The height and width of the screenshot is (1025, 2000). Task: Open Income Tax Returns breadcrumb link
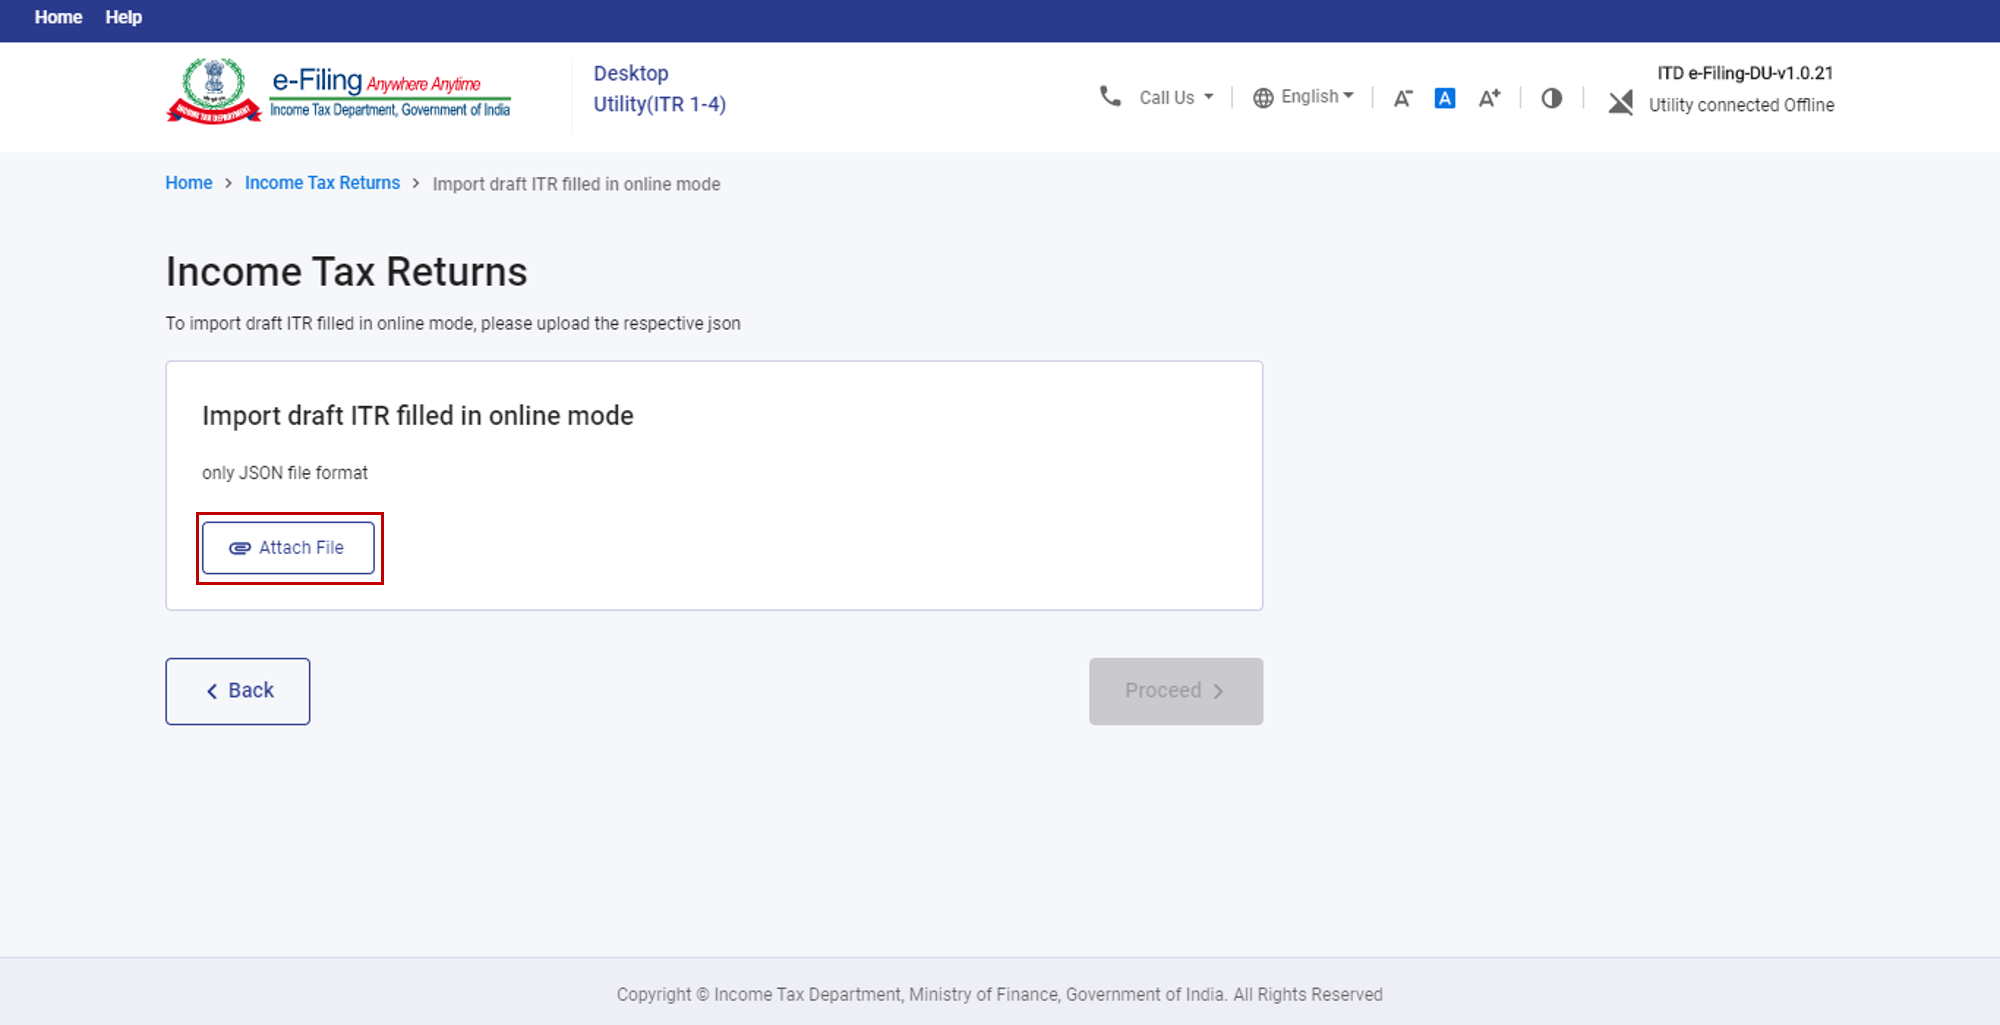pos(322,183)
